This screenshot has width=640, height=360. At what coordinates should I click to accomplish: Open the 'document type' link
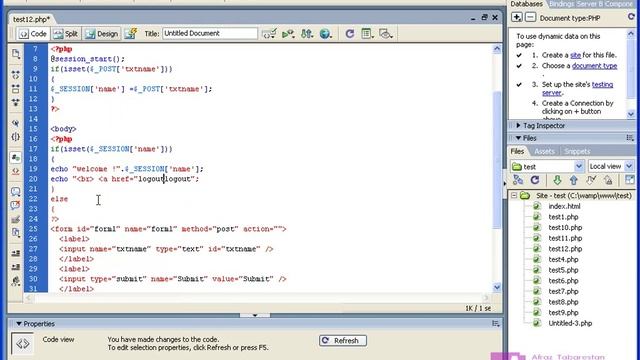point(594,66)
